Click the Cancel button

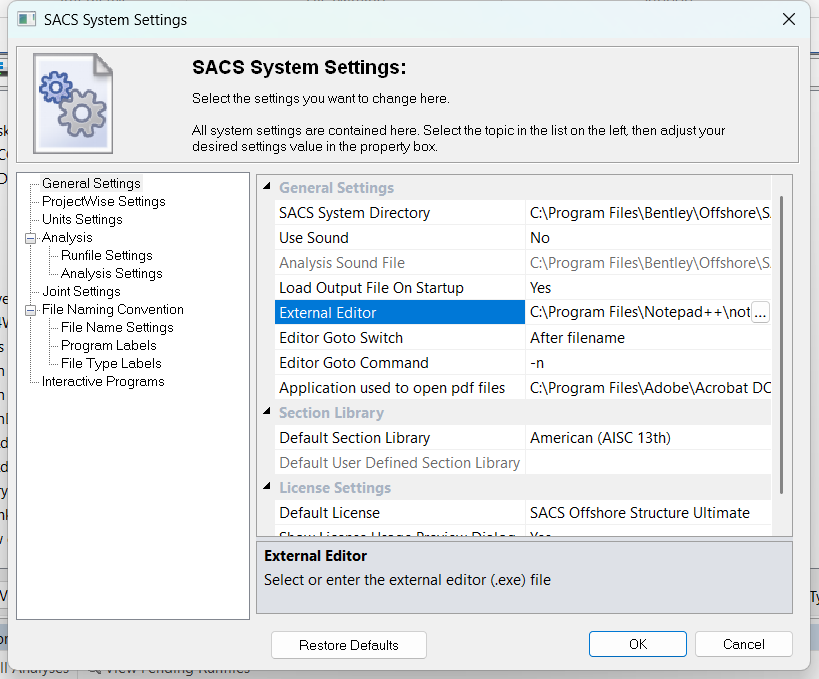(x=743, y=645)
